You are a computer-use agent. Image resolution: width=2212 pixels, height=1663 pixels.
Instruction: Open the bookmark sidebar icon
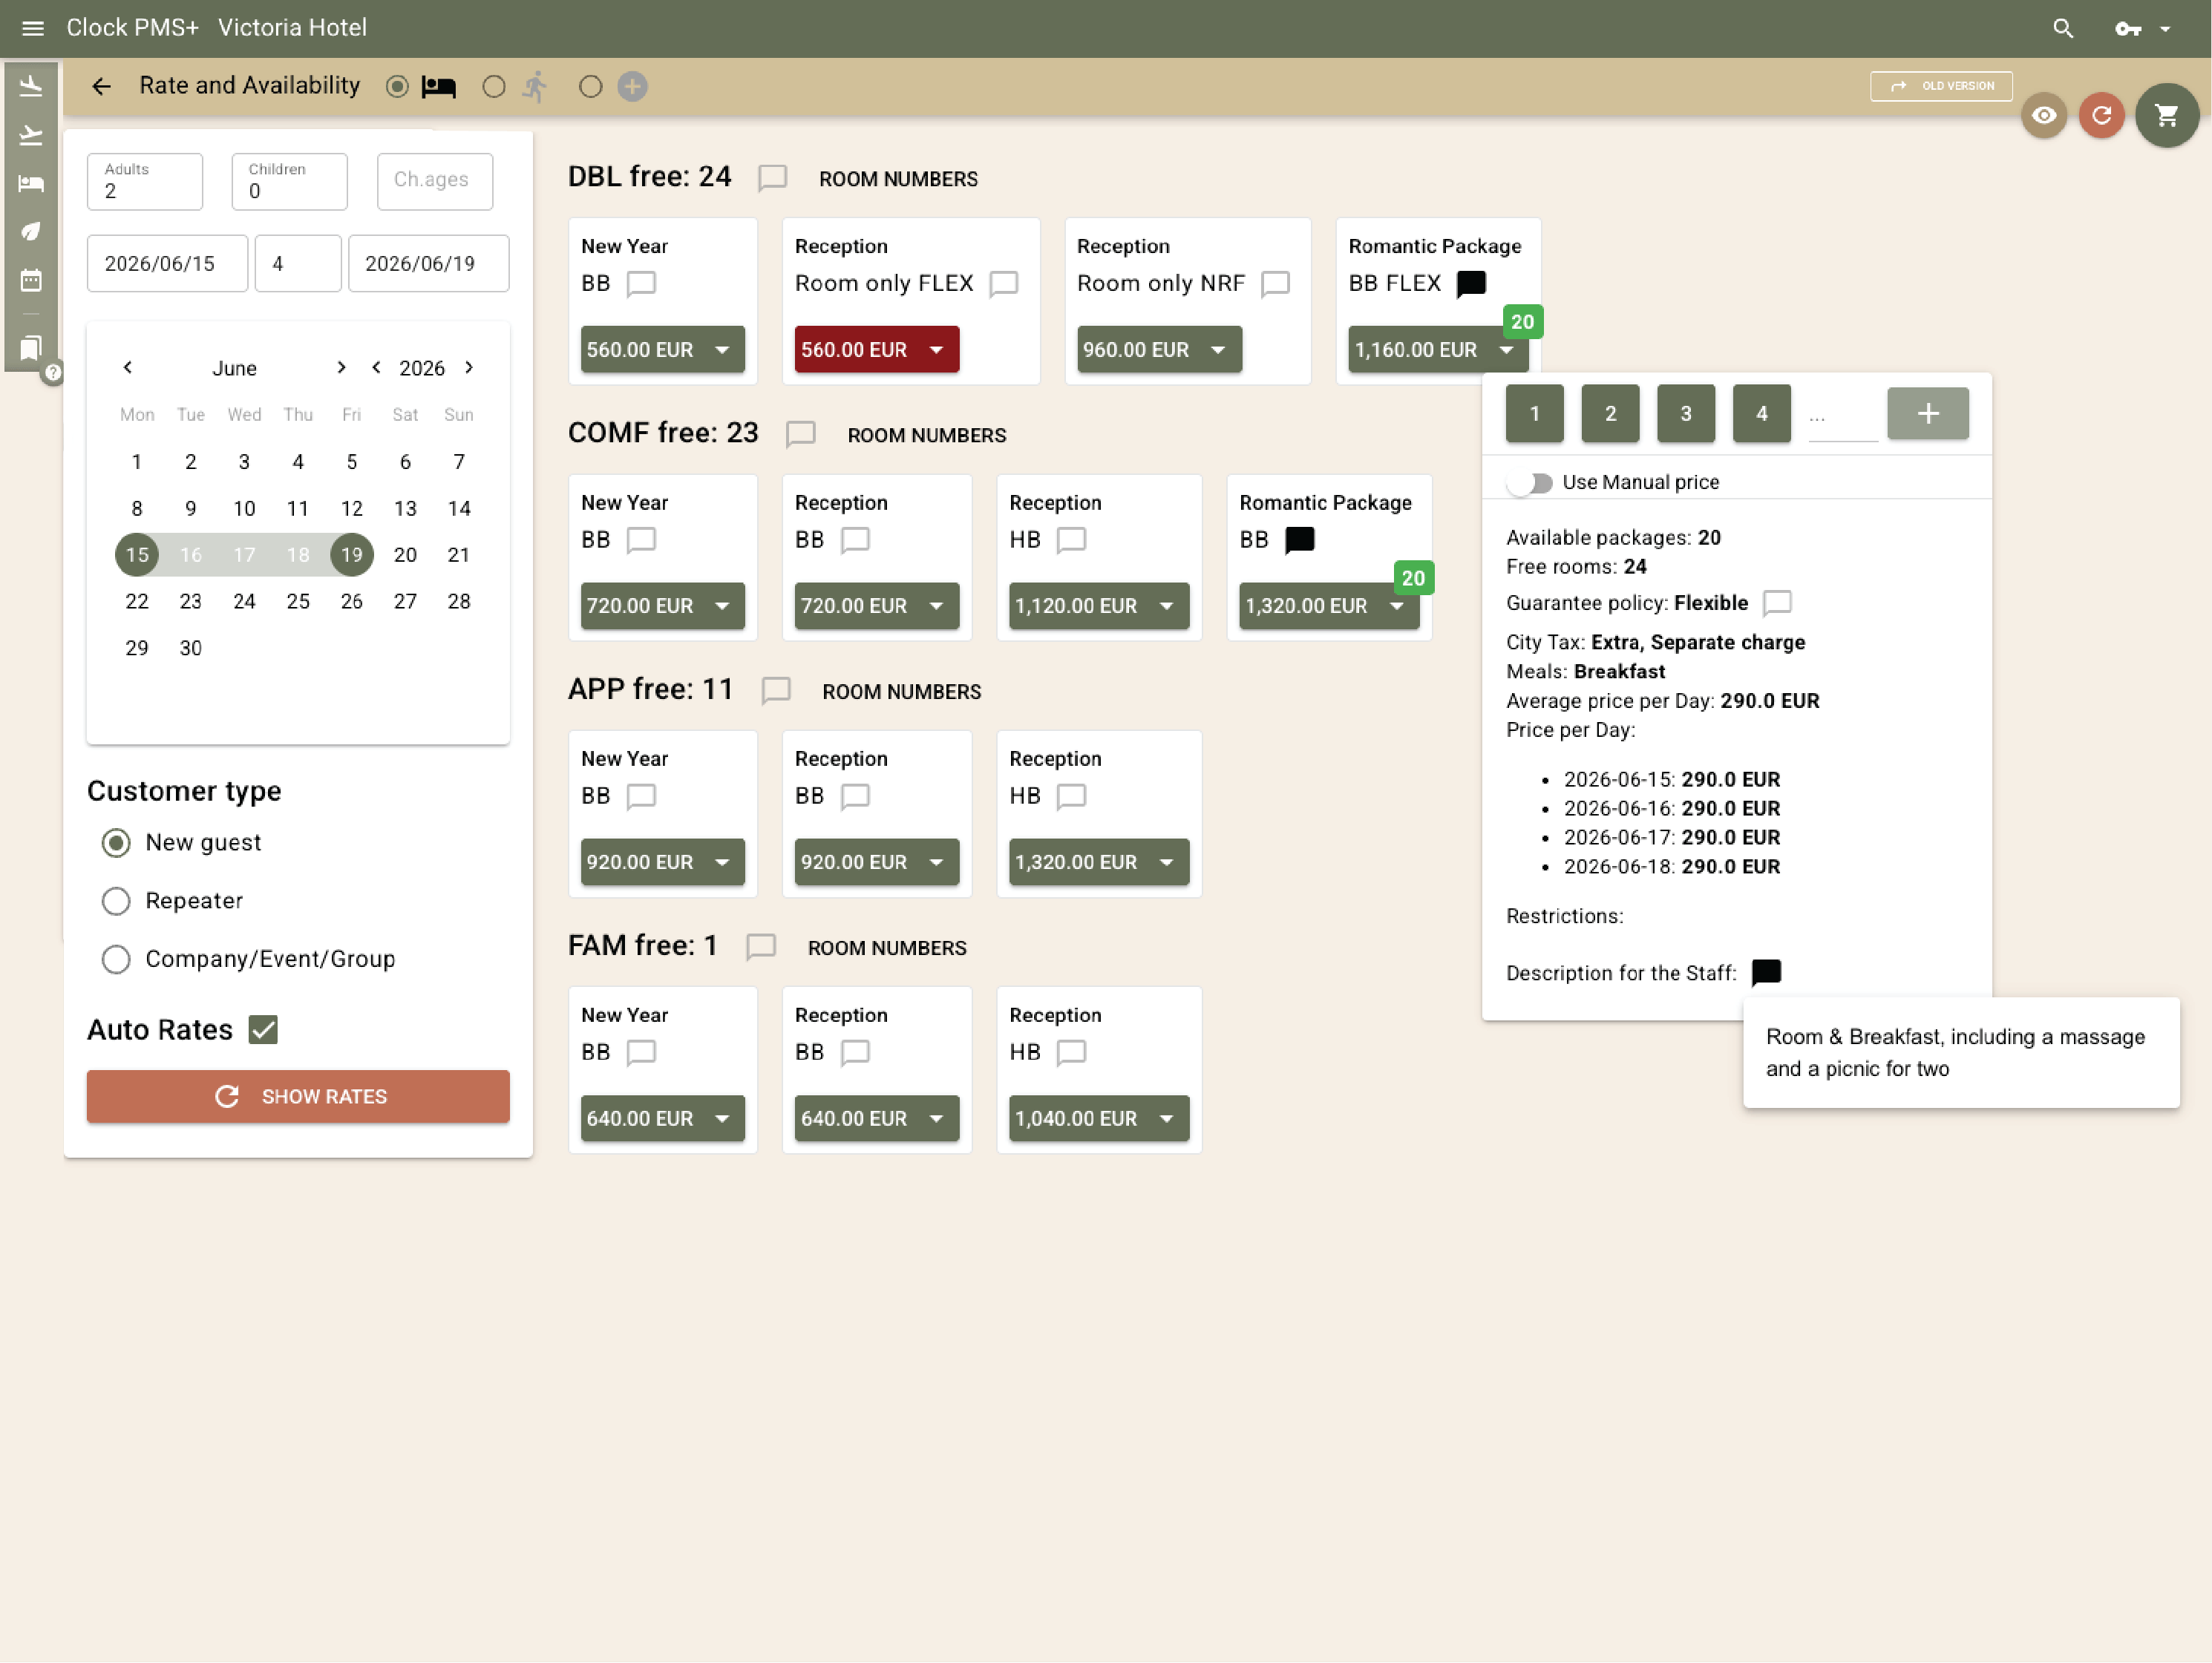(x=31, y=348)
